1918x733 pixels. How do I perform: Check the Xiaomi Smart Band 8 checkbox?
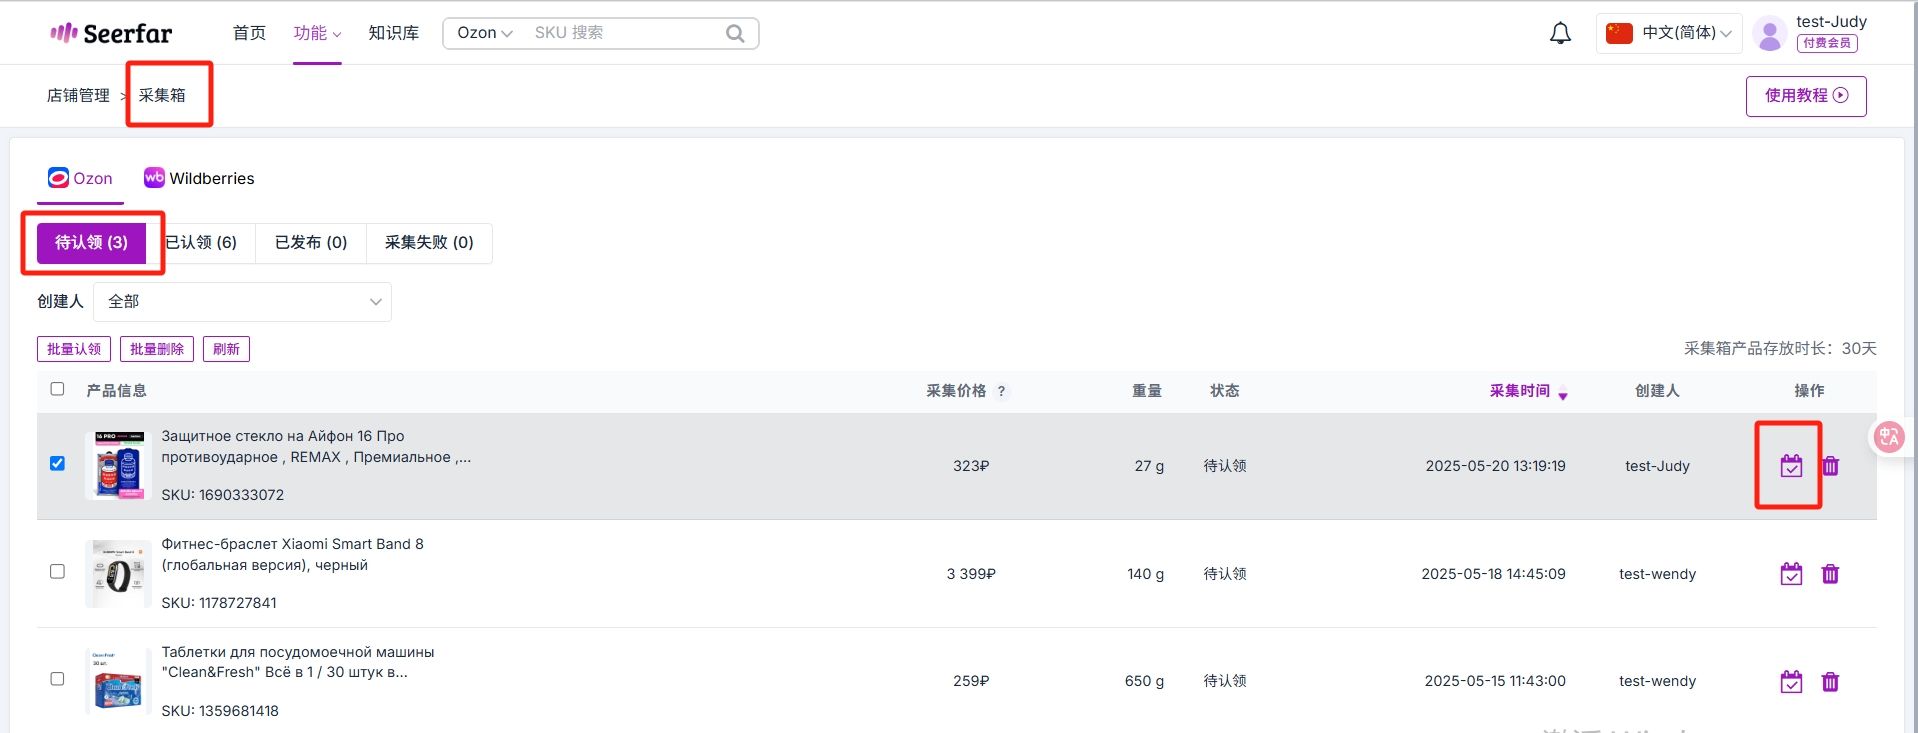[x=57, y=571]
